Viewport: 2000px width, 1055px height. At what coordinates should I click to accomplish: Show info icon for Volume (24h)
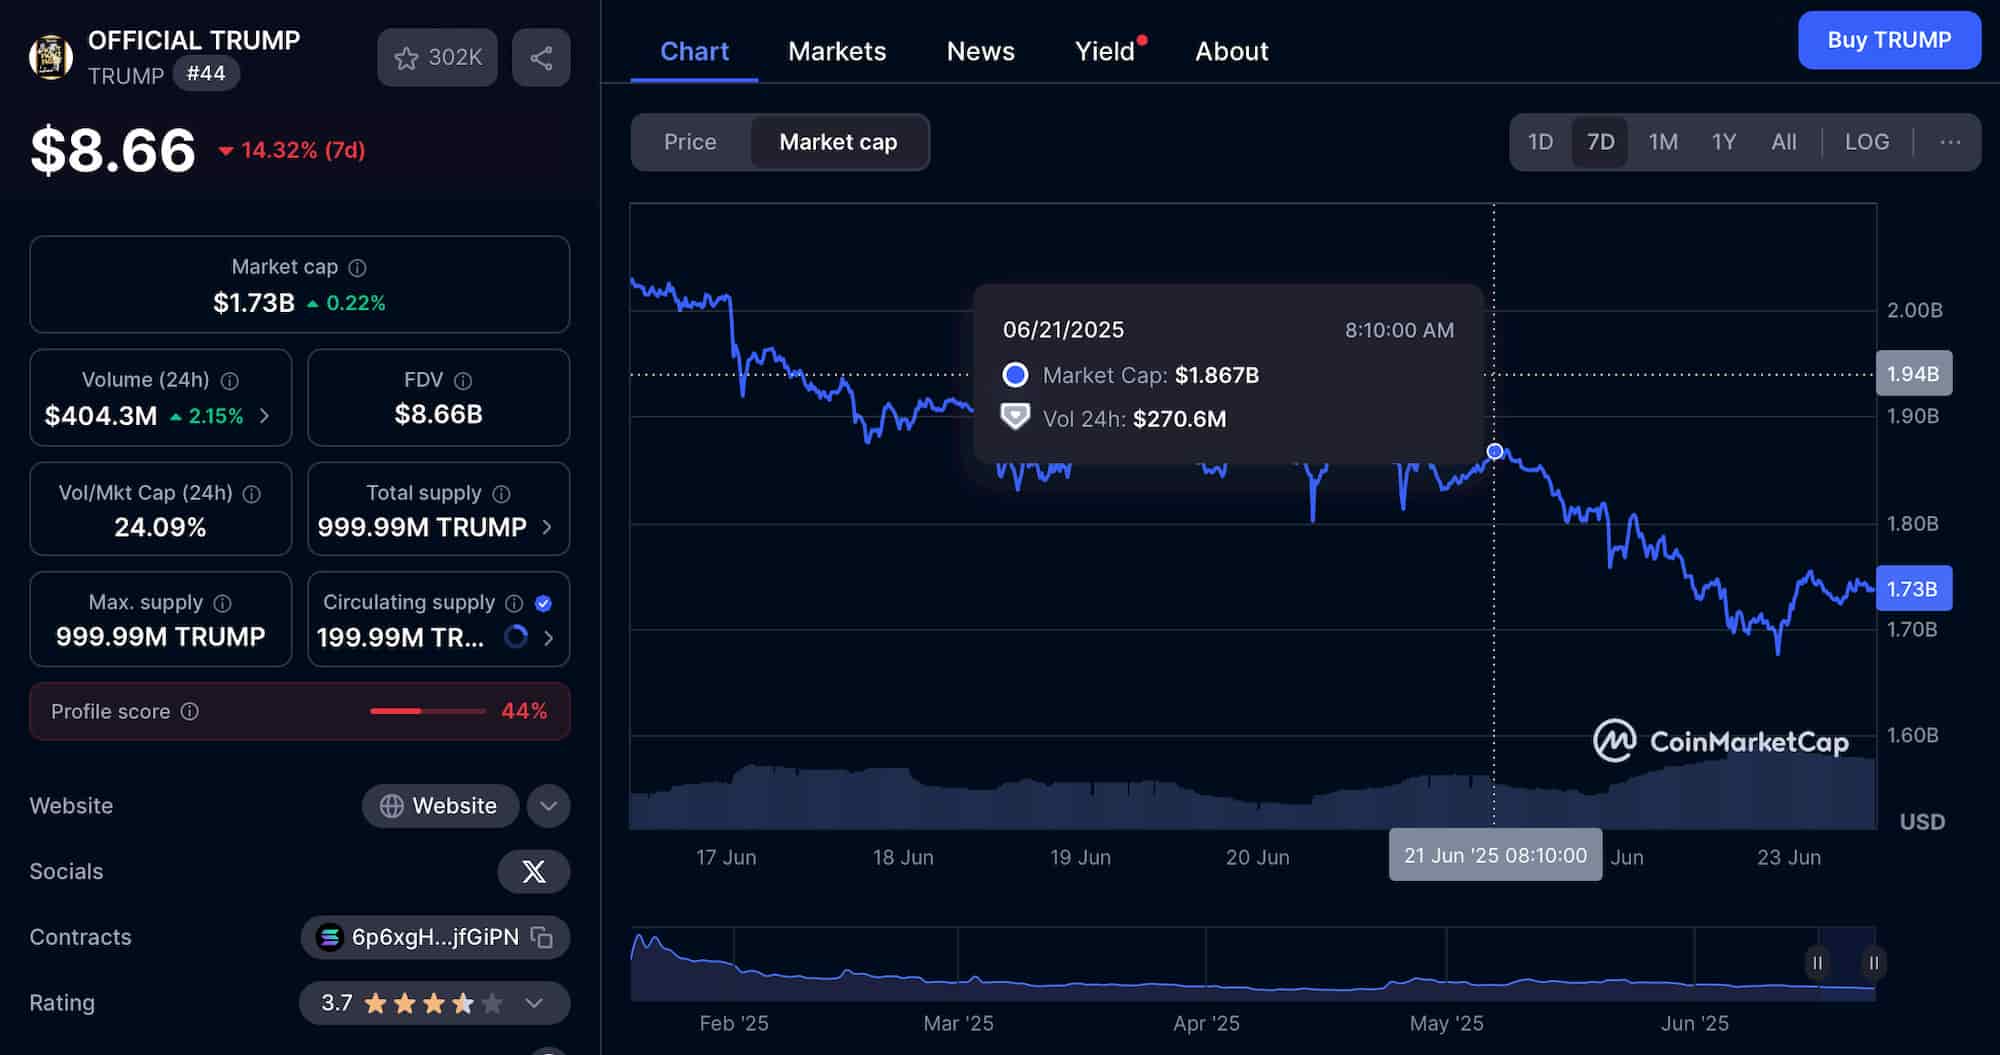(229, 381)
